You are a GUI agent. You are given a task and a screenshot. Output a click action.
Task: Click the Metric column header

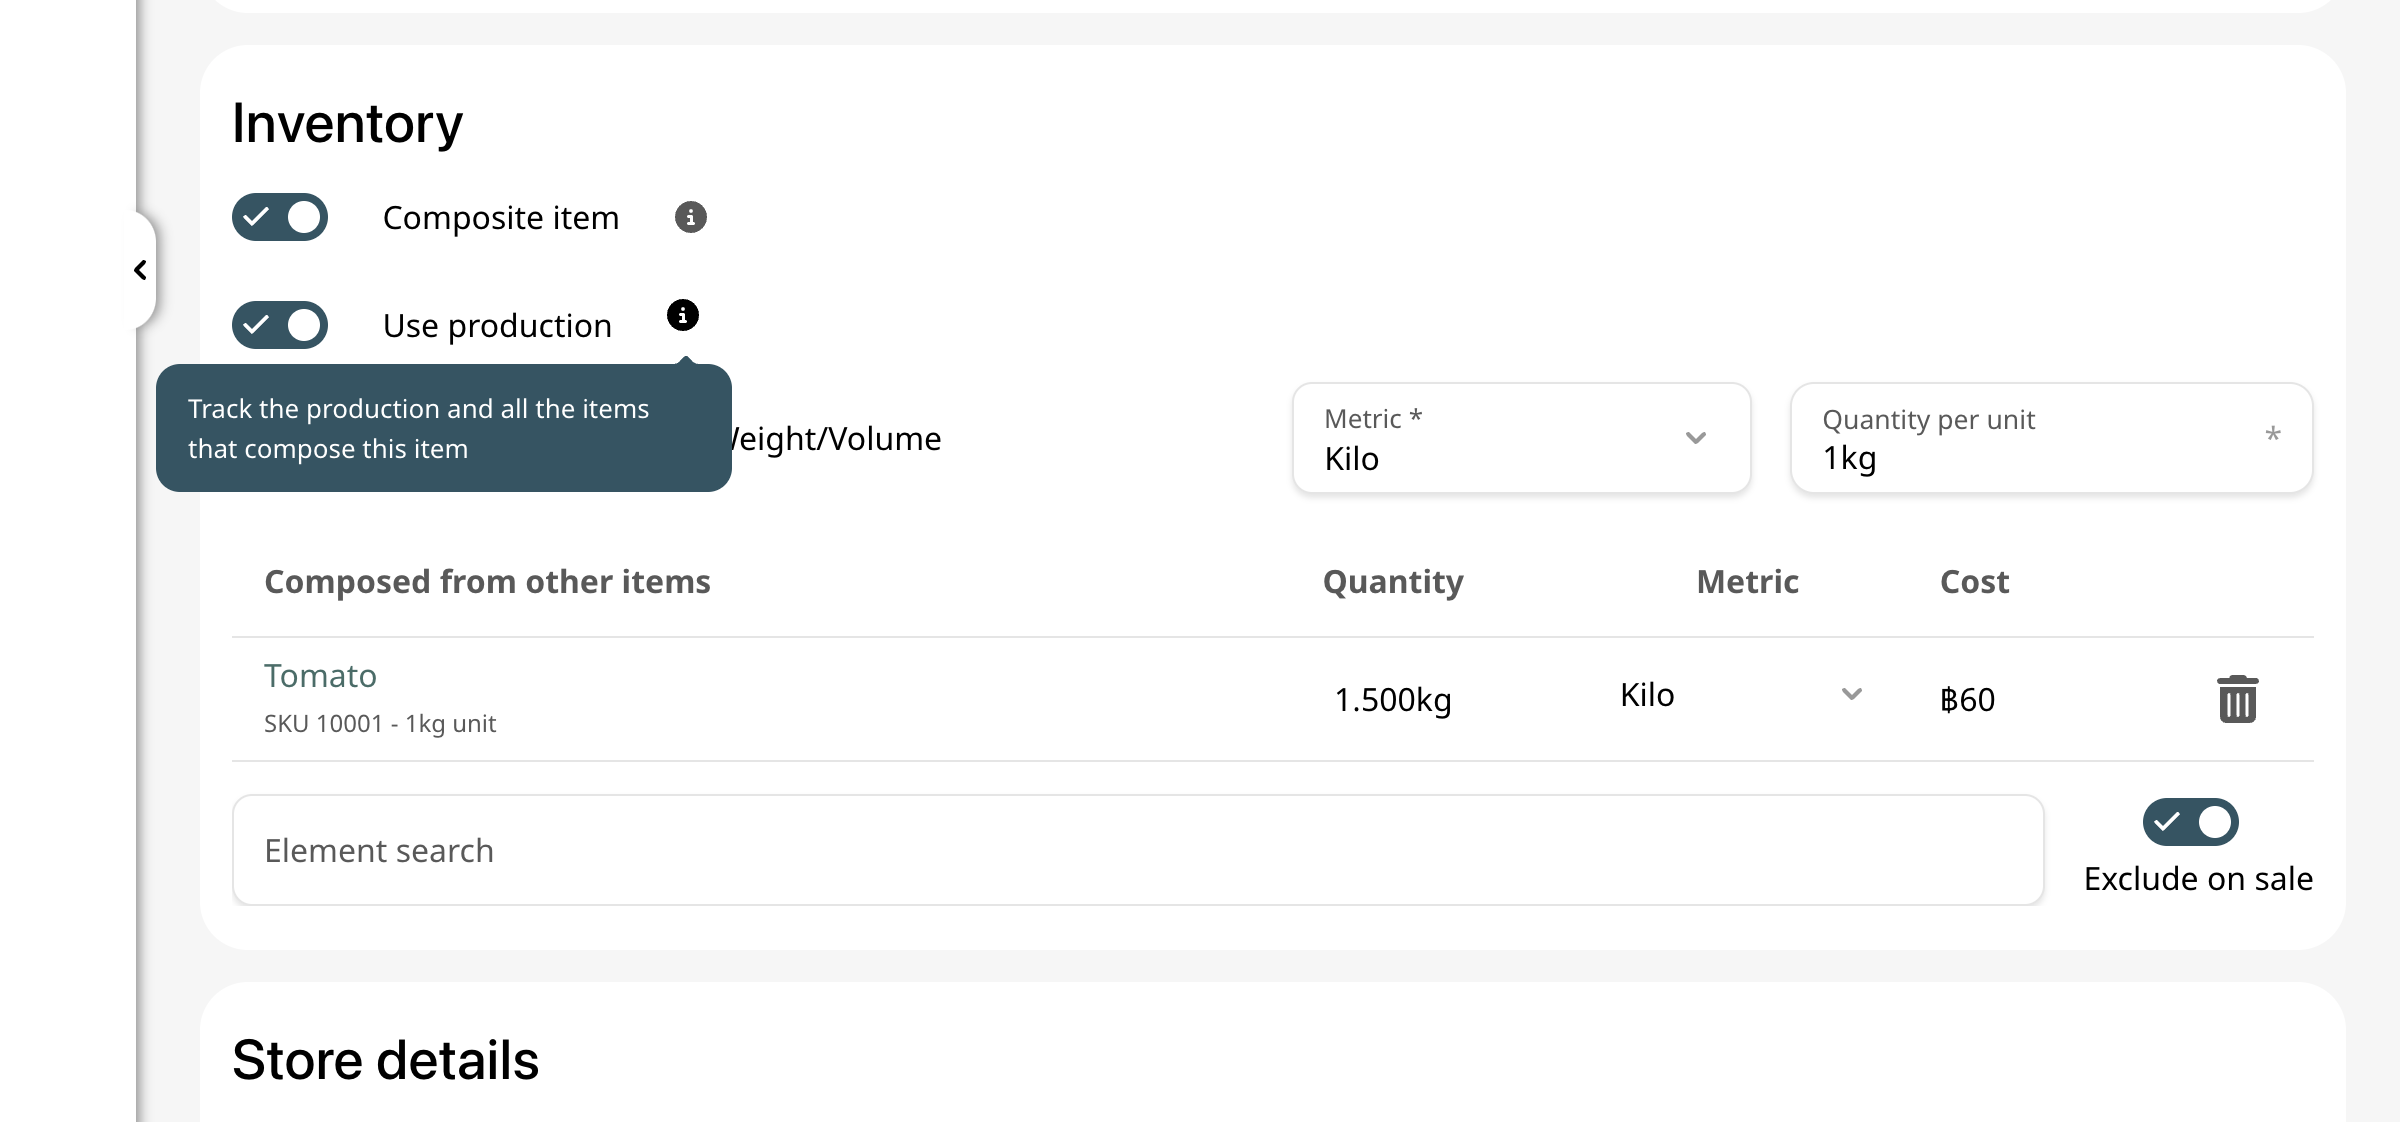click(1747, 582)
